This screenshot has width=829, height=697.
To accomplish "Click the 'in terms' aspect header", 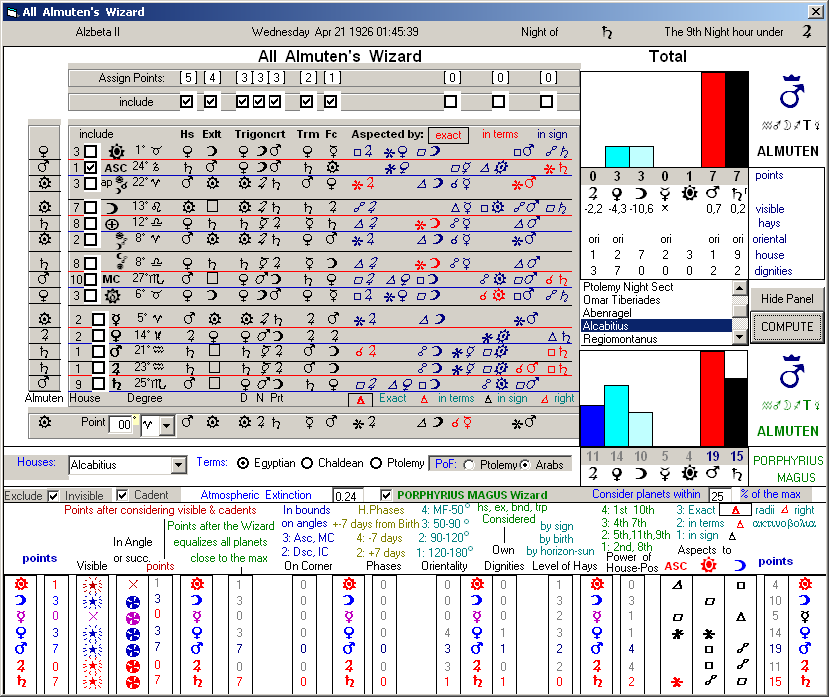I will pyautogui.click(x=500, y=134).
